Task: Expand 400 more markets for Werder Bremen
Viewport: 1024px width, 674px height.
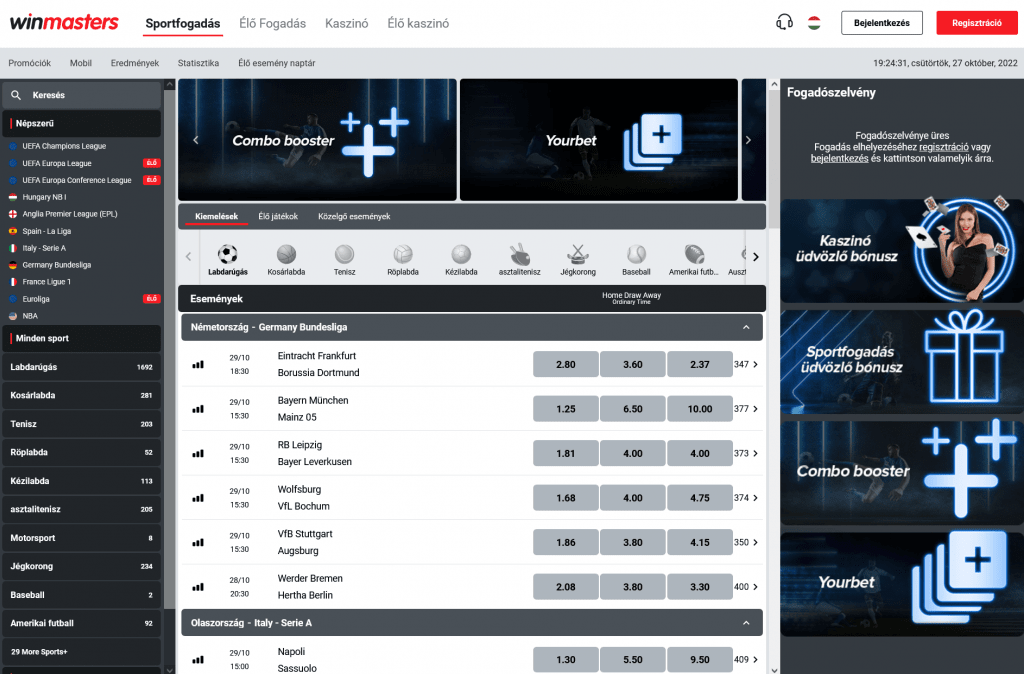Action: (746, 586)
